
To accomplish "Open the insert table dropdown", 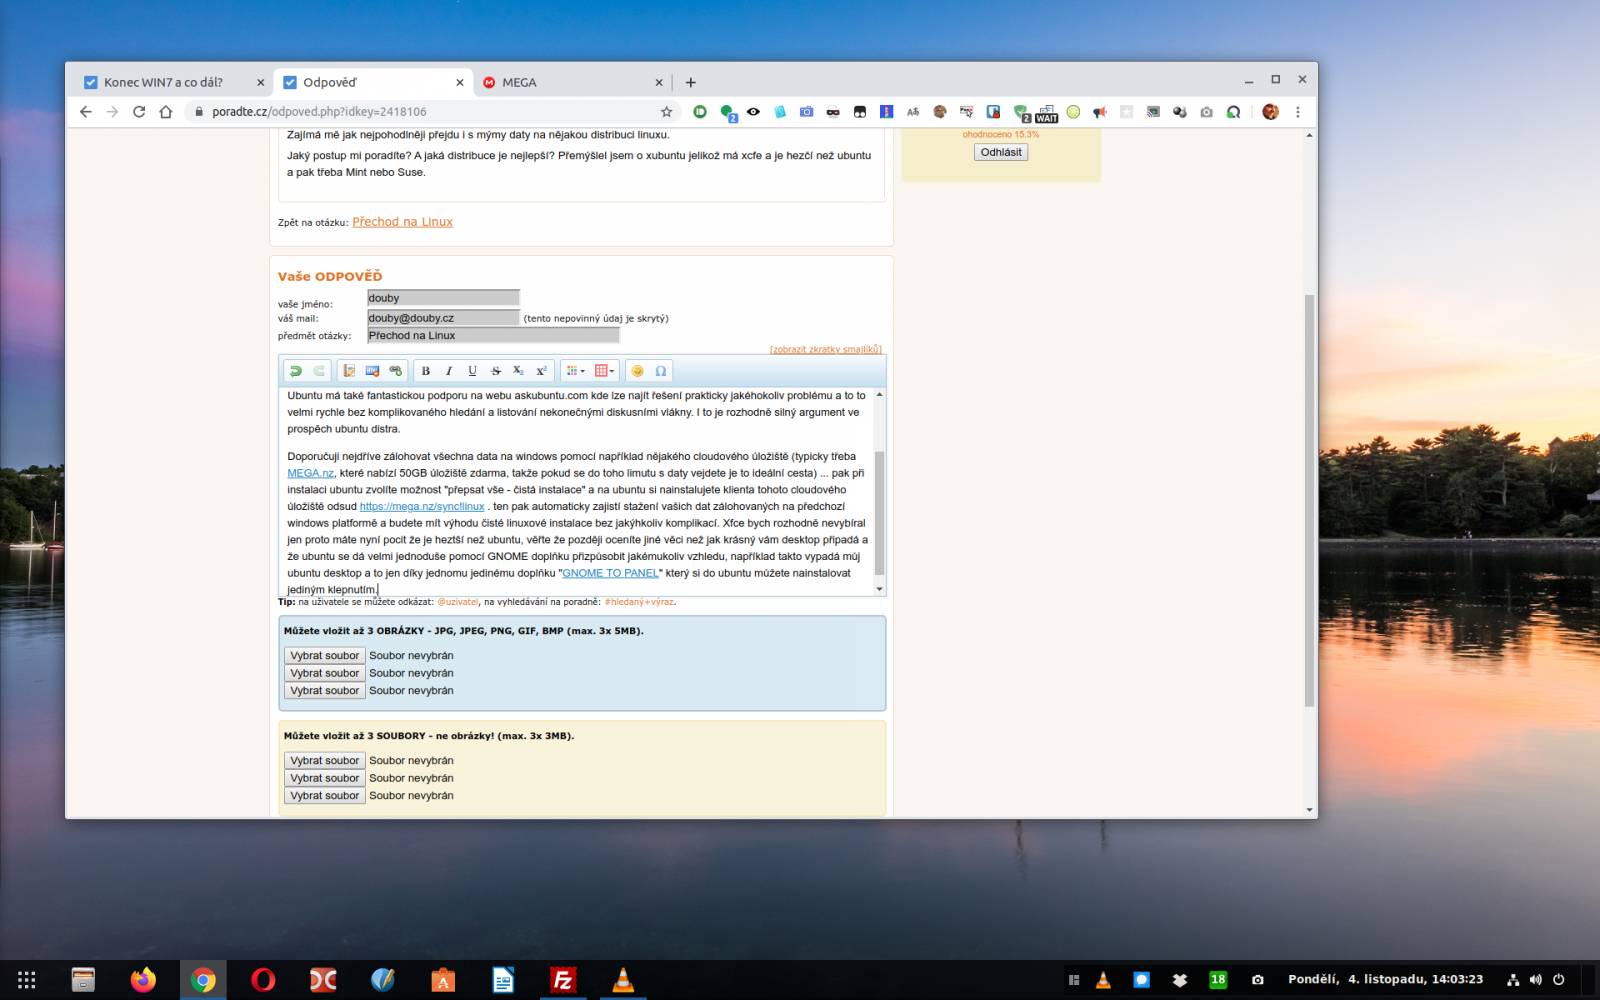I will 604,371.
